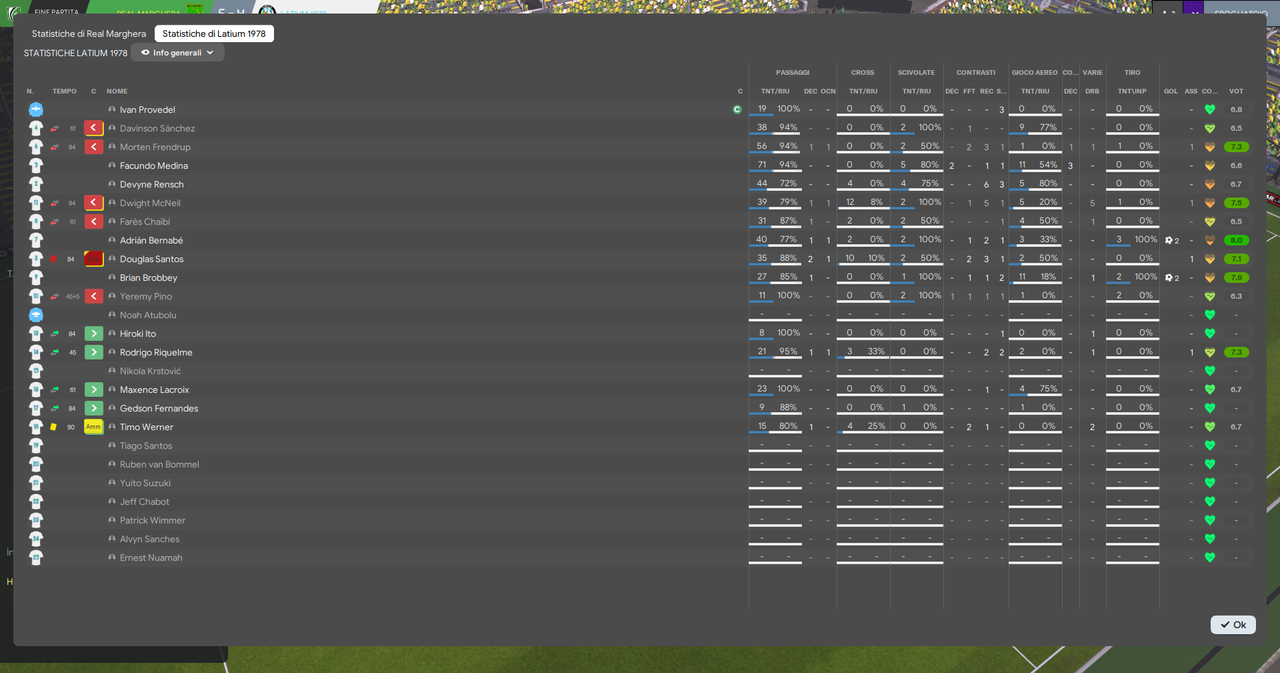Sort by the NOME column header
Screen dimensions: 1280x673
click(117, 91)
